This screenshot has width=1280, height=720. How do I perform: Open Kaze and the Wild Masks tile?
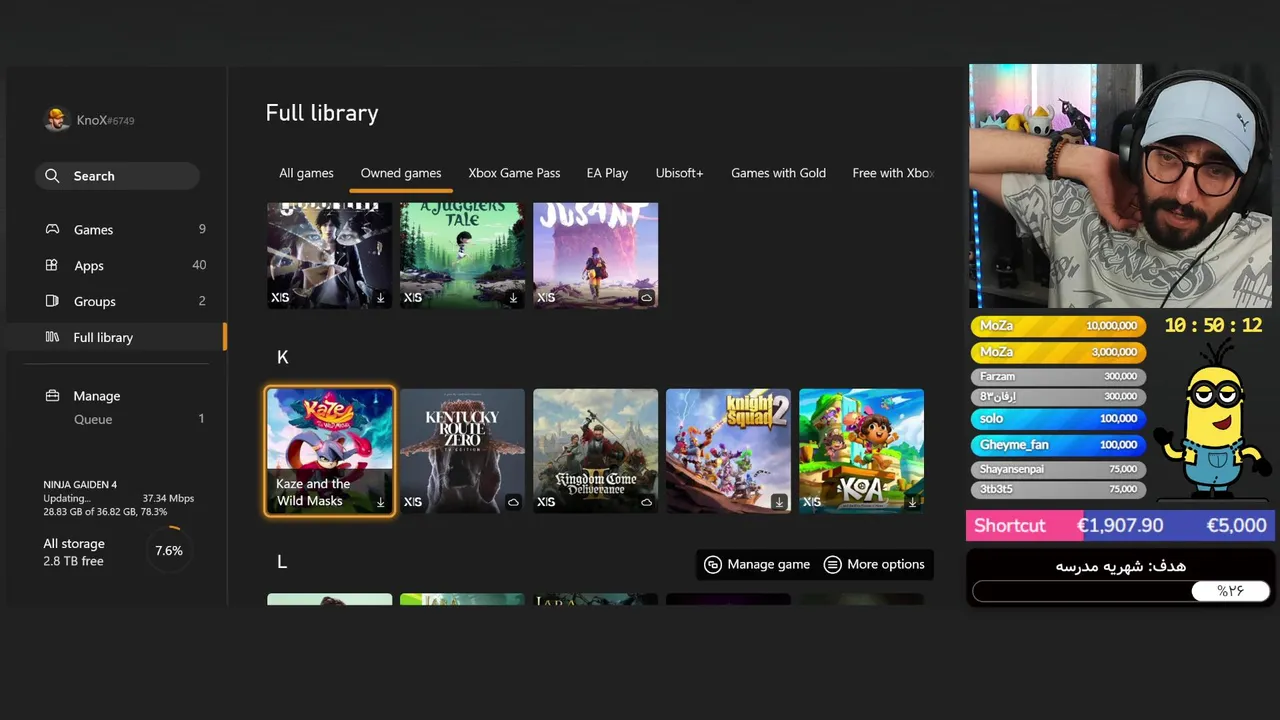click(x=329, y=451)
